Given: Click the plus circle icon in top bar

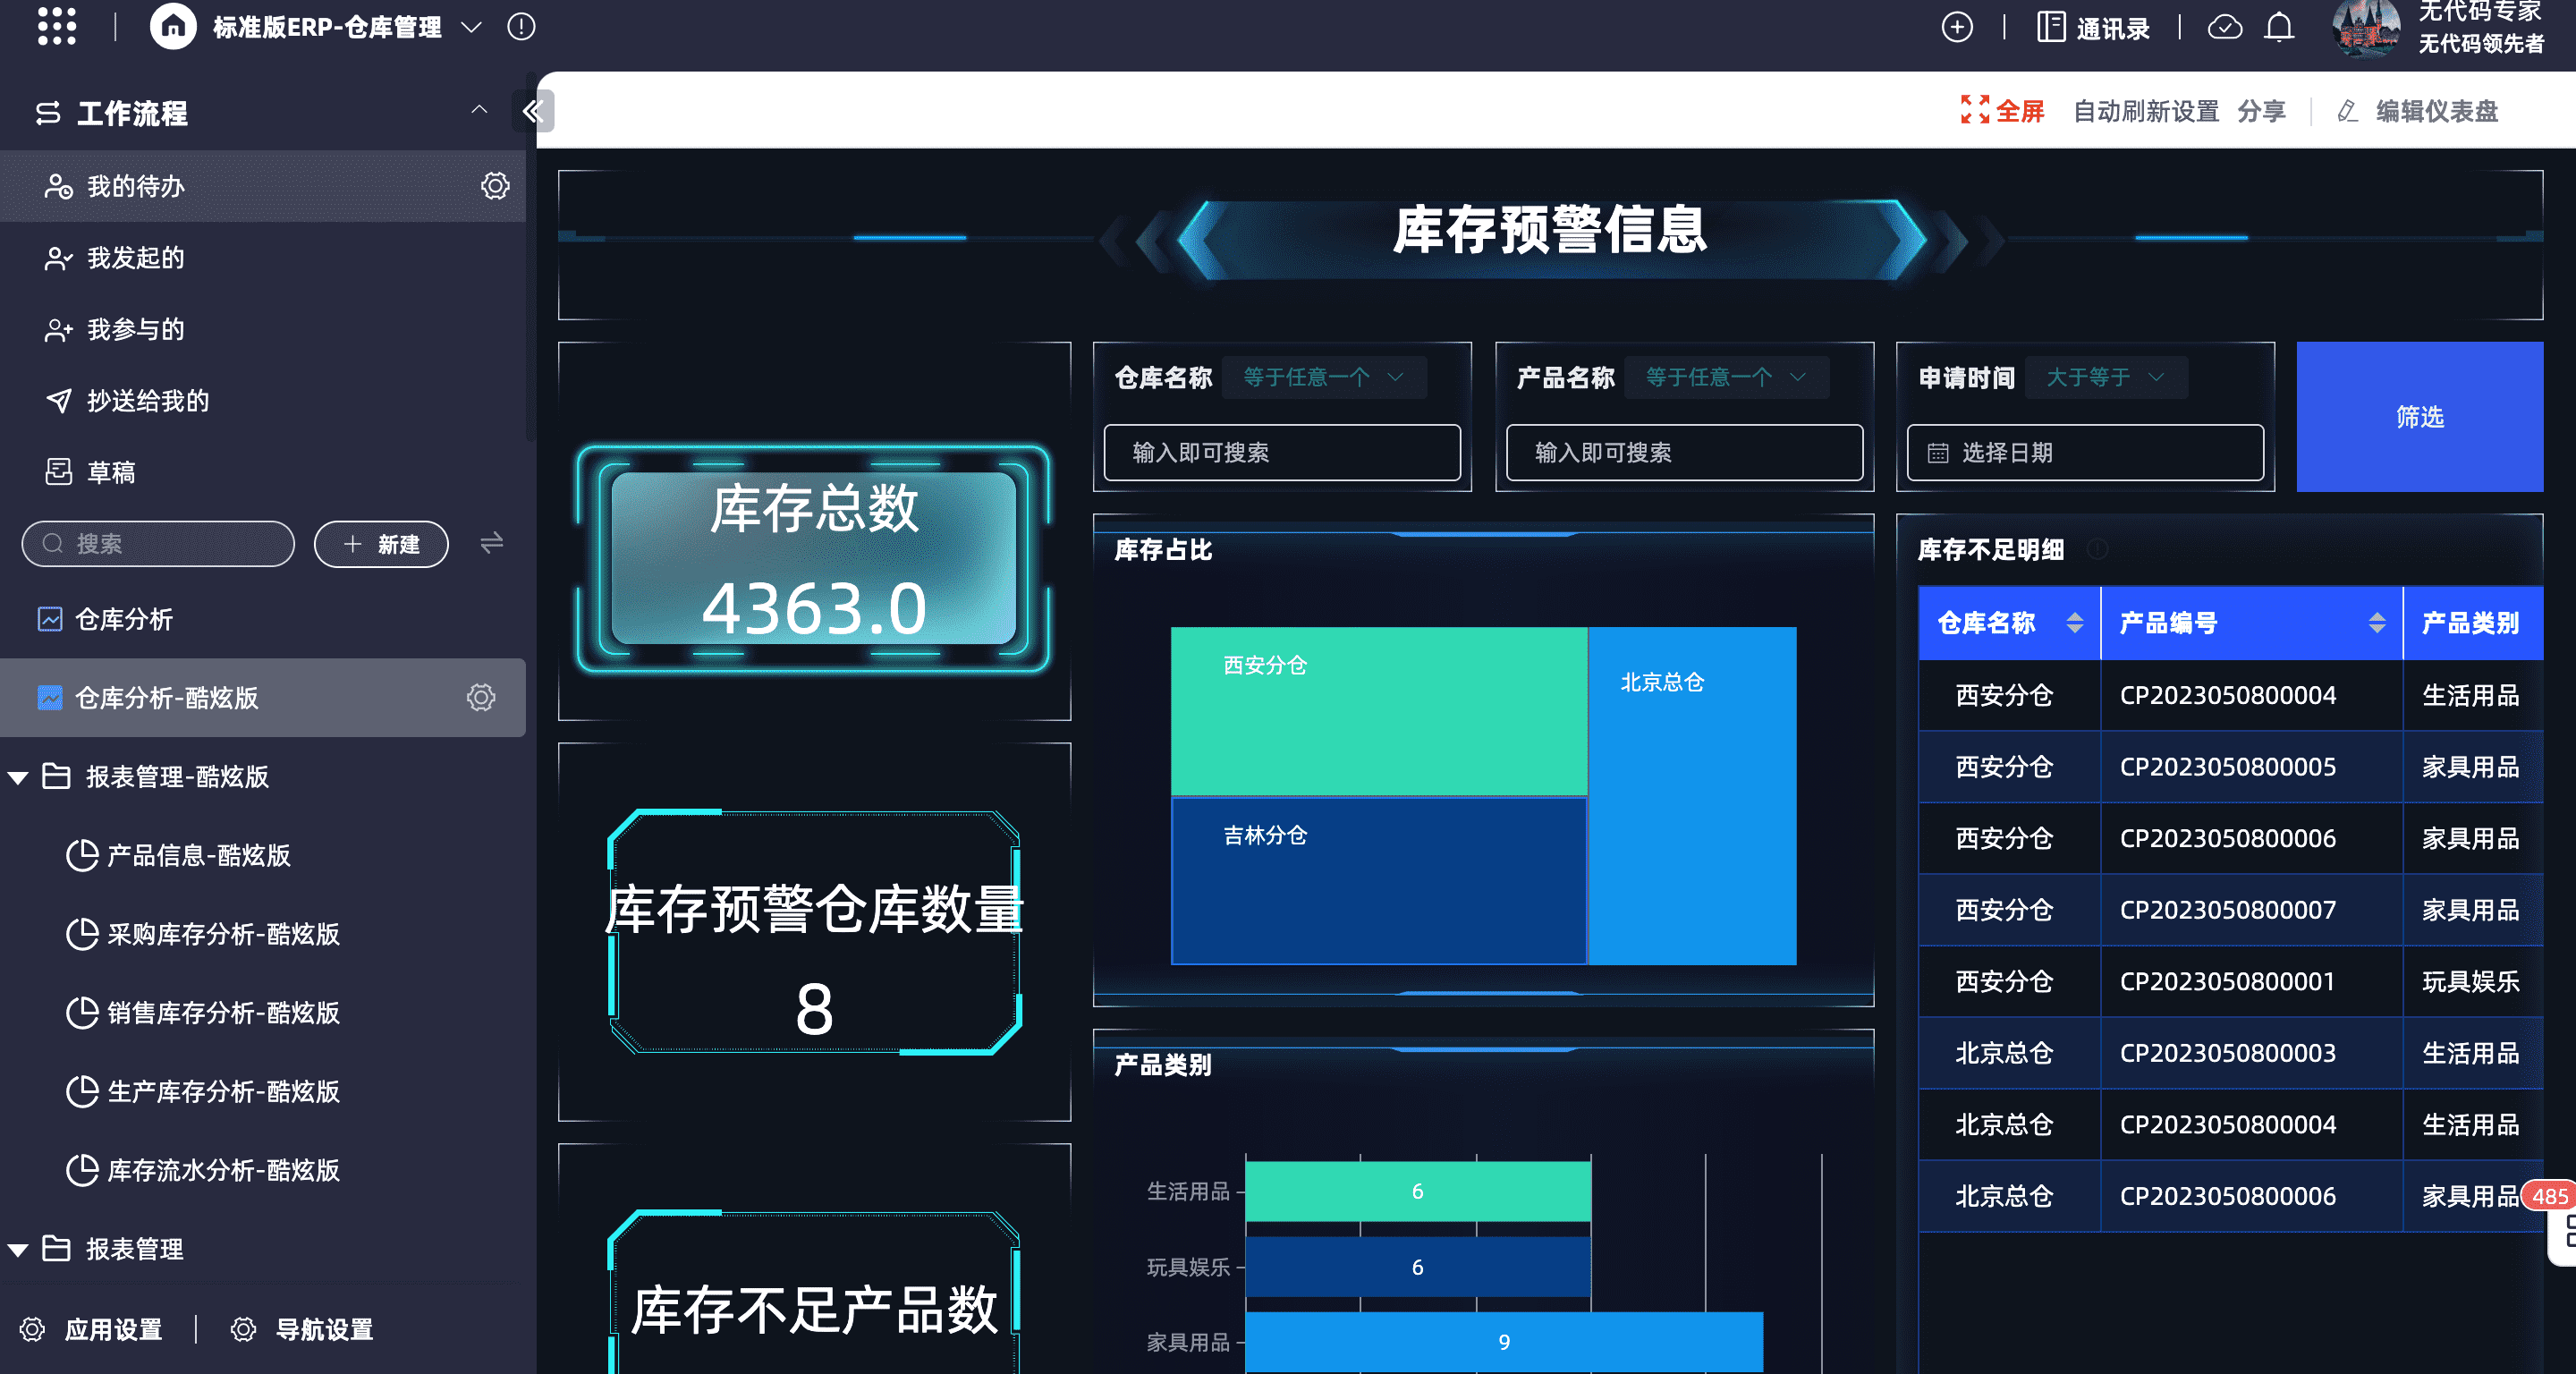Looking at the screenshot, I should (x=1956, y=27).
